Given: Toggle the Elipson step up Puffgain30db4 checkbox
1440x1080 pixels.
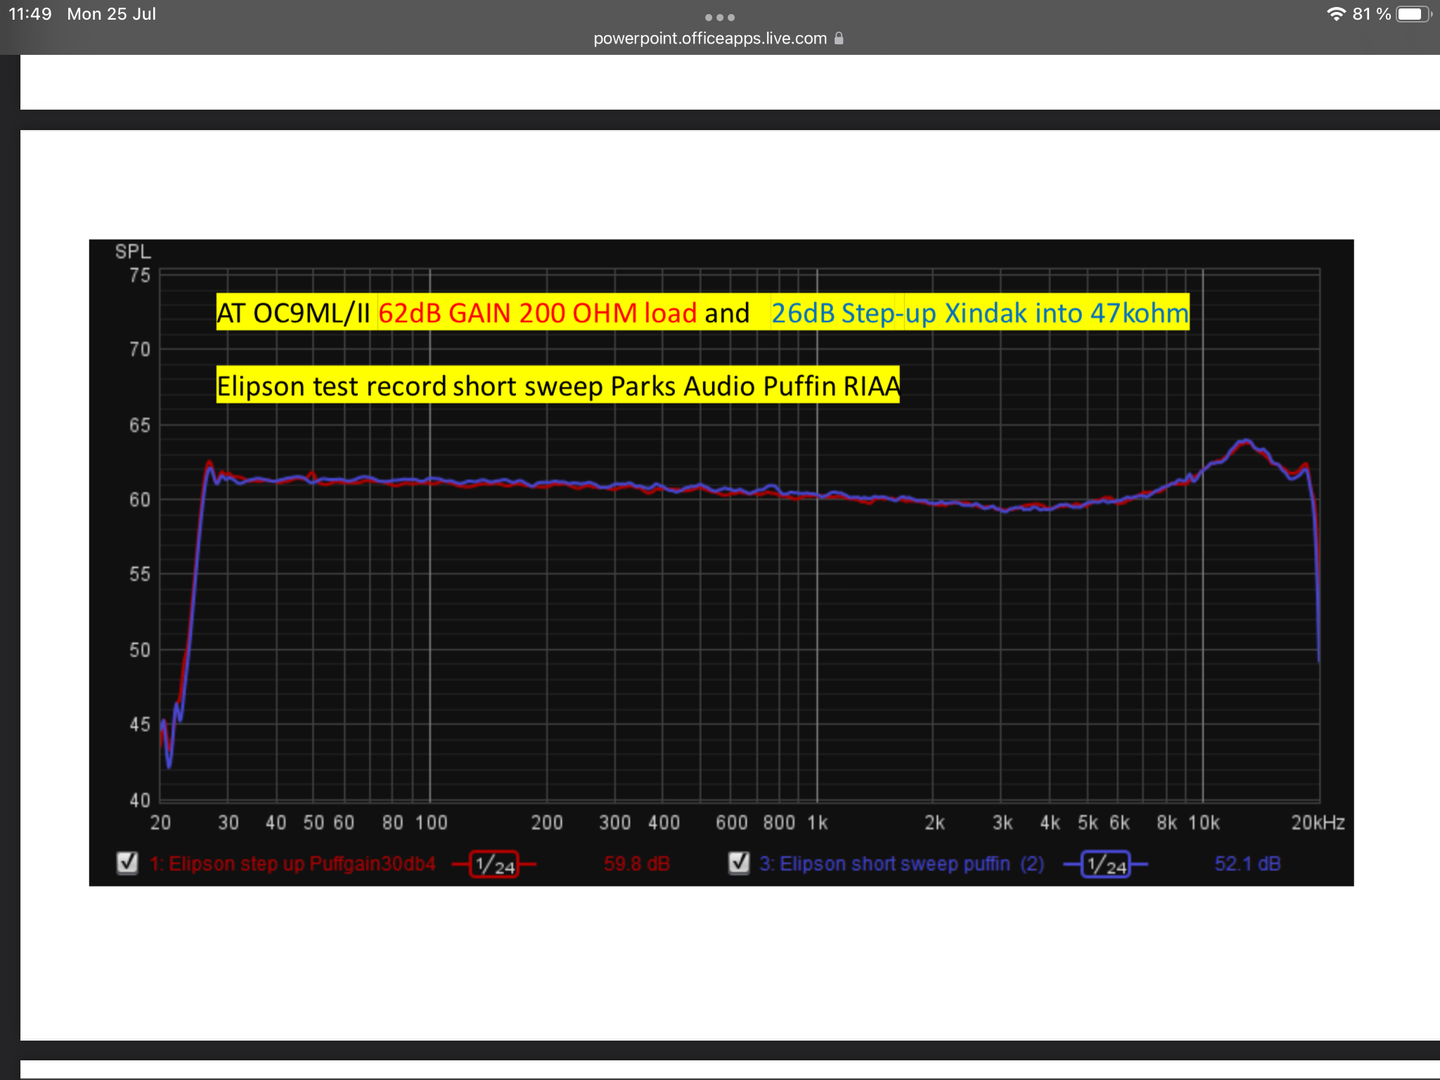Looking at the screenshot, I should pos(127,862).
